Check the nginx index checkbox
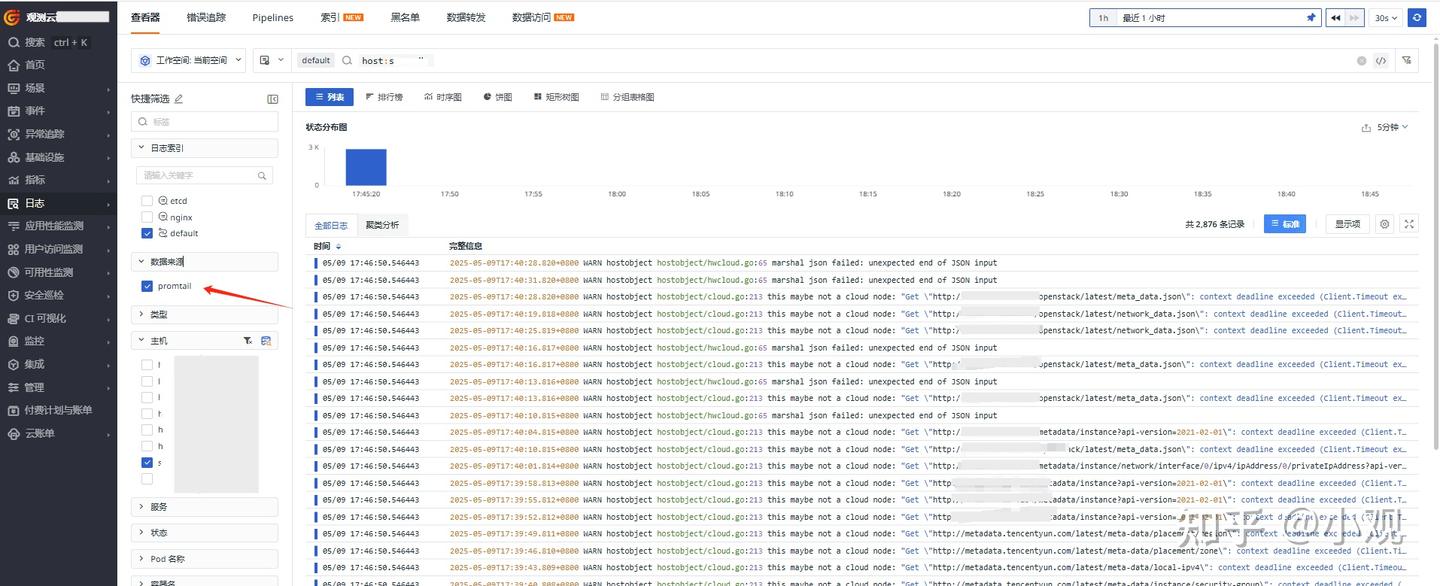1440x586 pixels. click(147, 217)
